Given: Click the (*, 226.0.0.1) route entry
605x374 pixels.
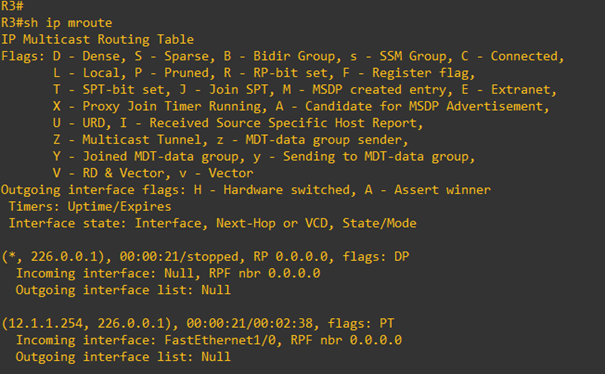Looking at the screenshot, I should pyautogui.click(x=53, y=257).
